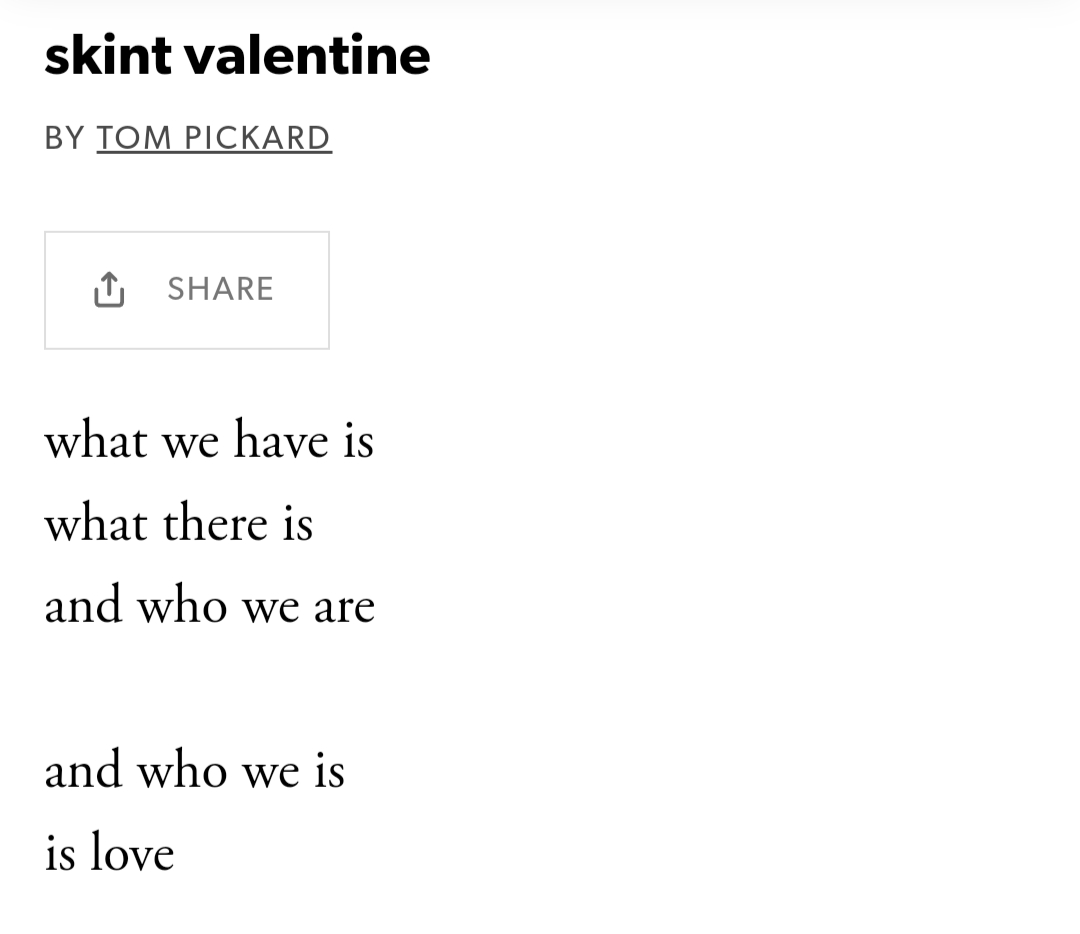Click the "BY" byline label
Screen dimensions: 1080x934
click(65, 138)
